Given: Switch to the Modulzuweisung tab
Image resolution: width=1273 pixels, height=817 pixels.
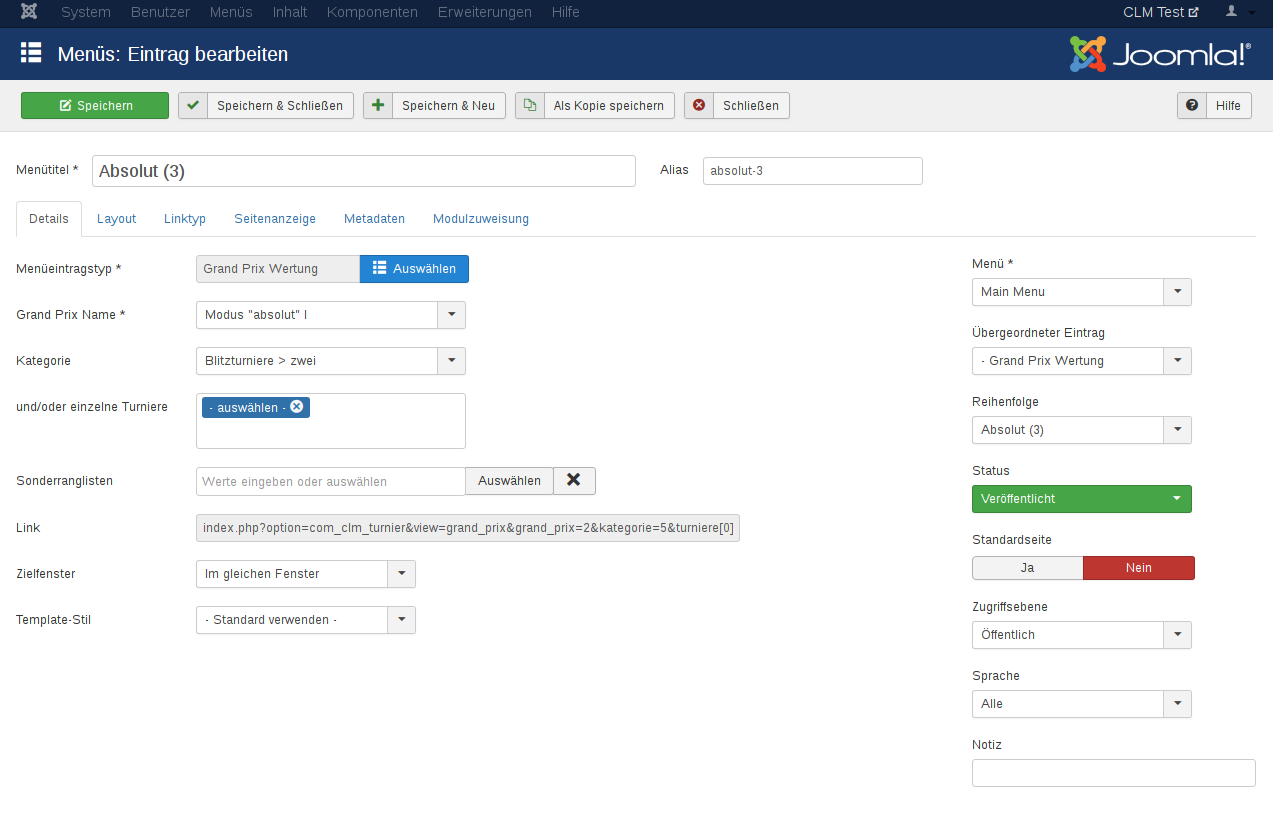Looking at the screenshot, I should pyautogui.click(x=480, y=219).
